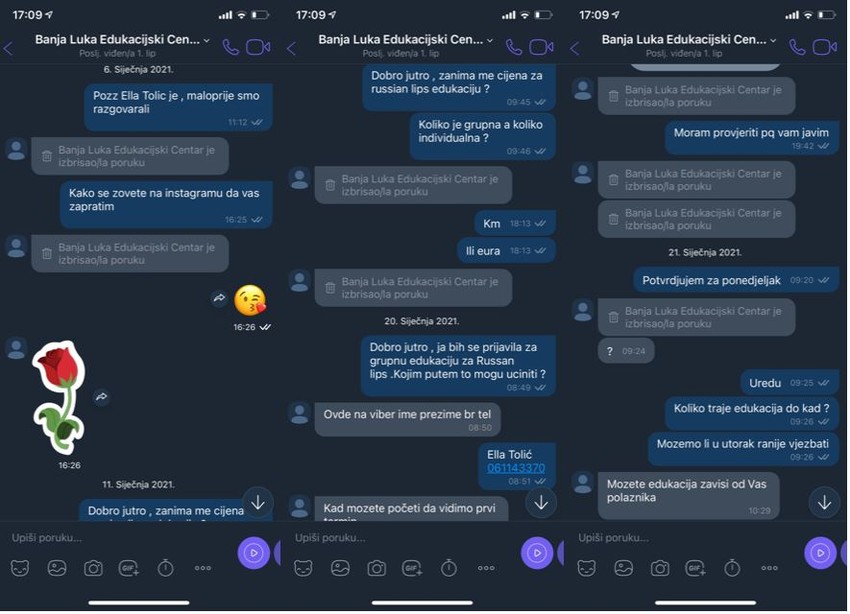Expand the chat title chevron in the middle screen
This screenshot has height=614, width=850.
[x=490, y=41]
